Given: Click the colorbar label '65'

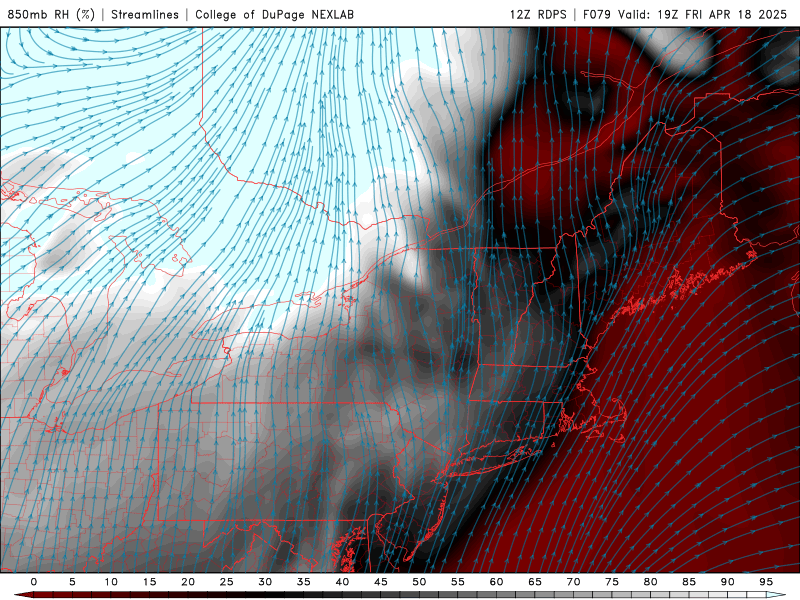Looking at the screenshot, I should pyautogui.click(x=535, y=582).
